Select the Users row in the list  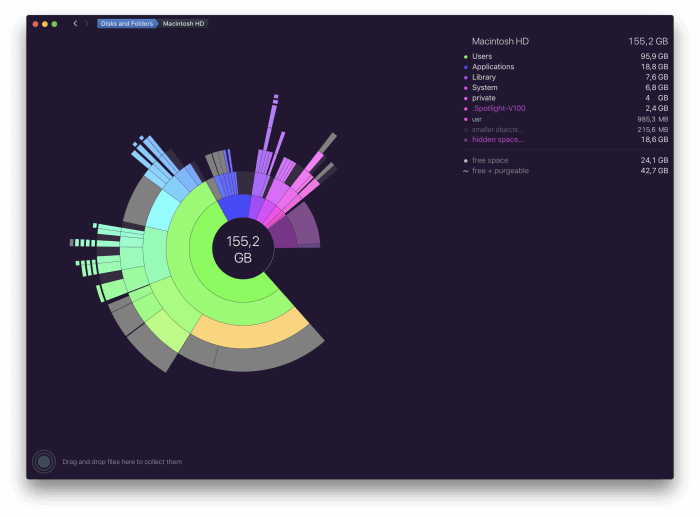tap(566, 56)
